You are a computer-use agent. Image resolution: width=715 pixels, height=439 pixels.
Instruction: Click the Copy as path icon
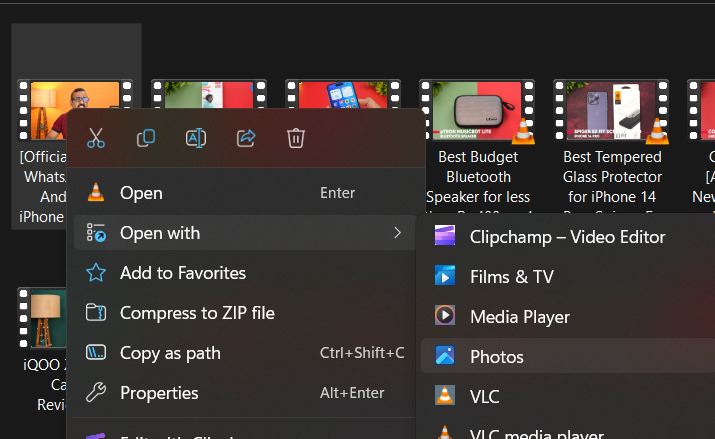click(x=96, y=352)
